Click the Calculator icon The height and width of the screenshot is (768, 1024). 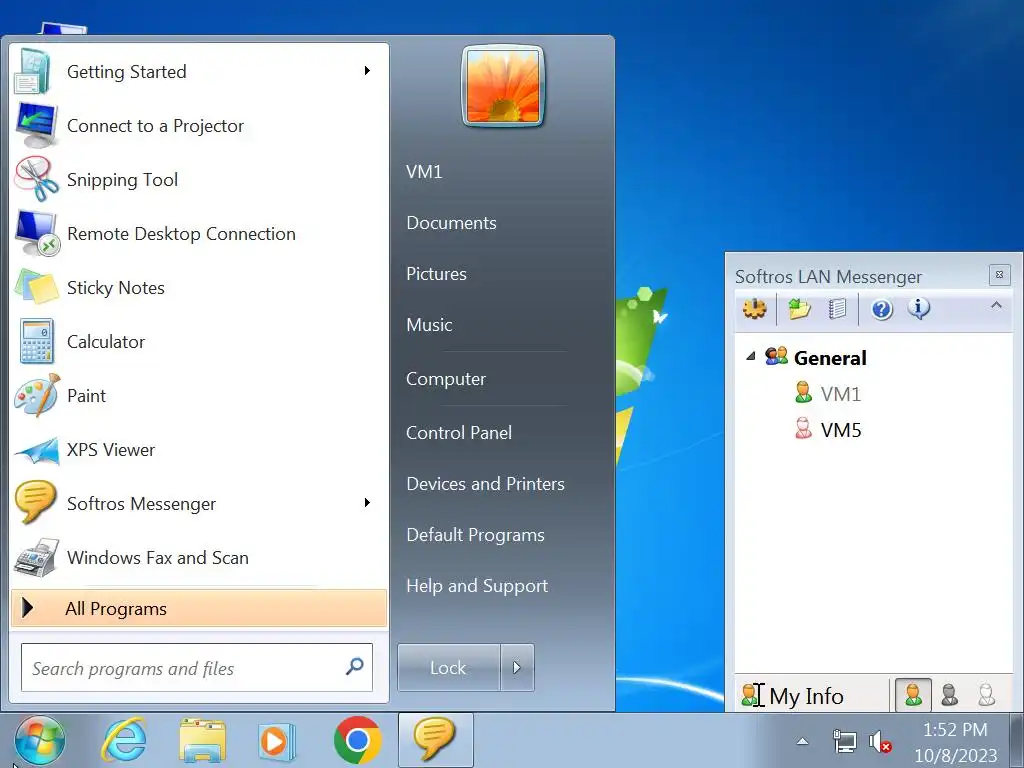(37, 341)
